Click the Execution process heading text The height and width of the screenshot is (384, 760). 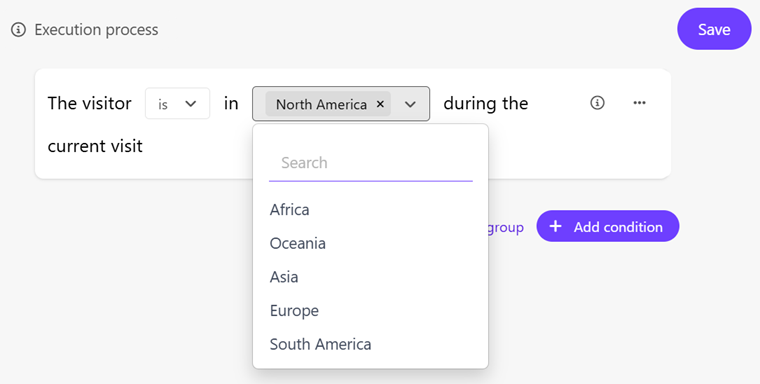click(x=96, y=30)
